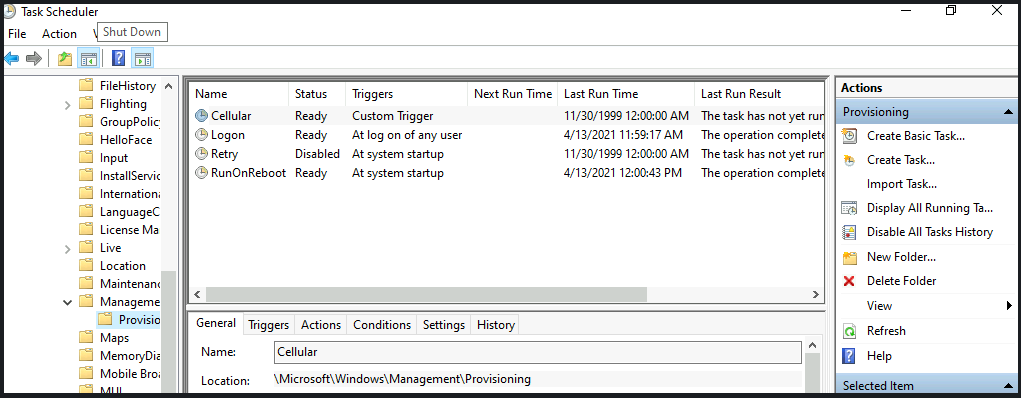Click the Create Task... action
Viewport: 1021px width, 398px height.
(901, 160)
